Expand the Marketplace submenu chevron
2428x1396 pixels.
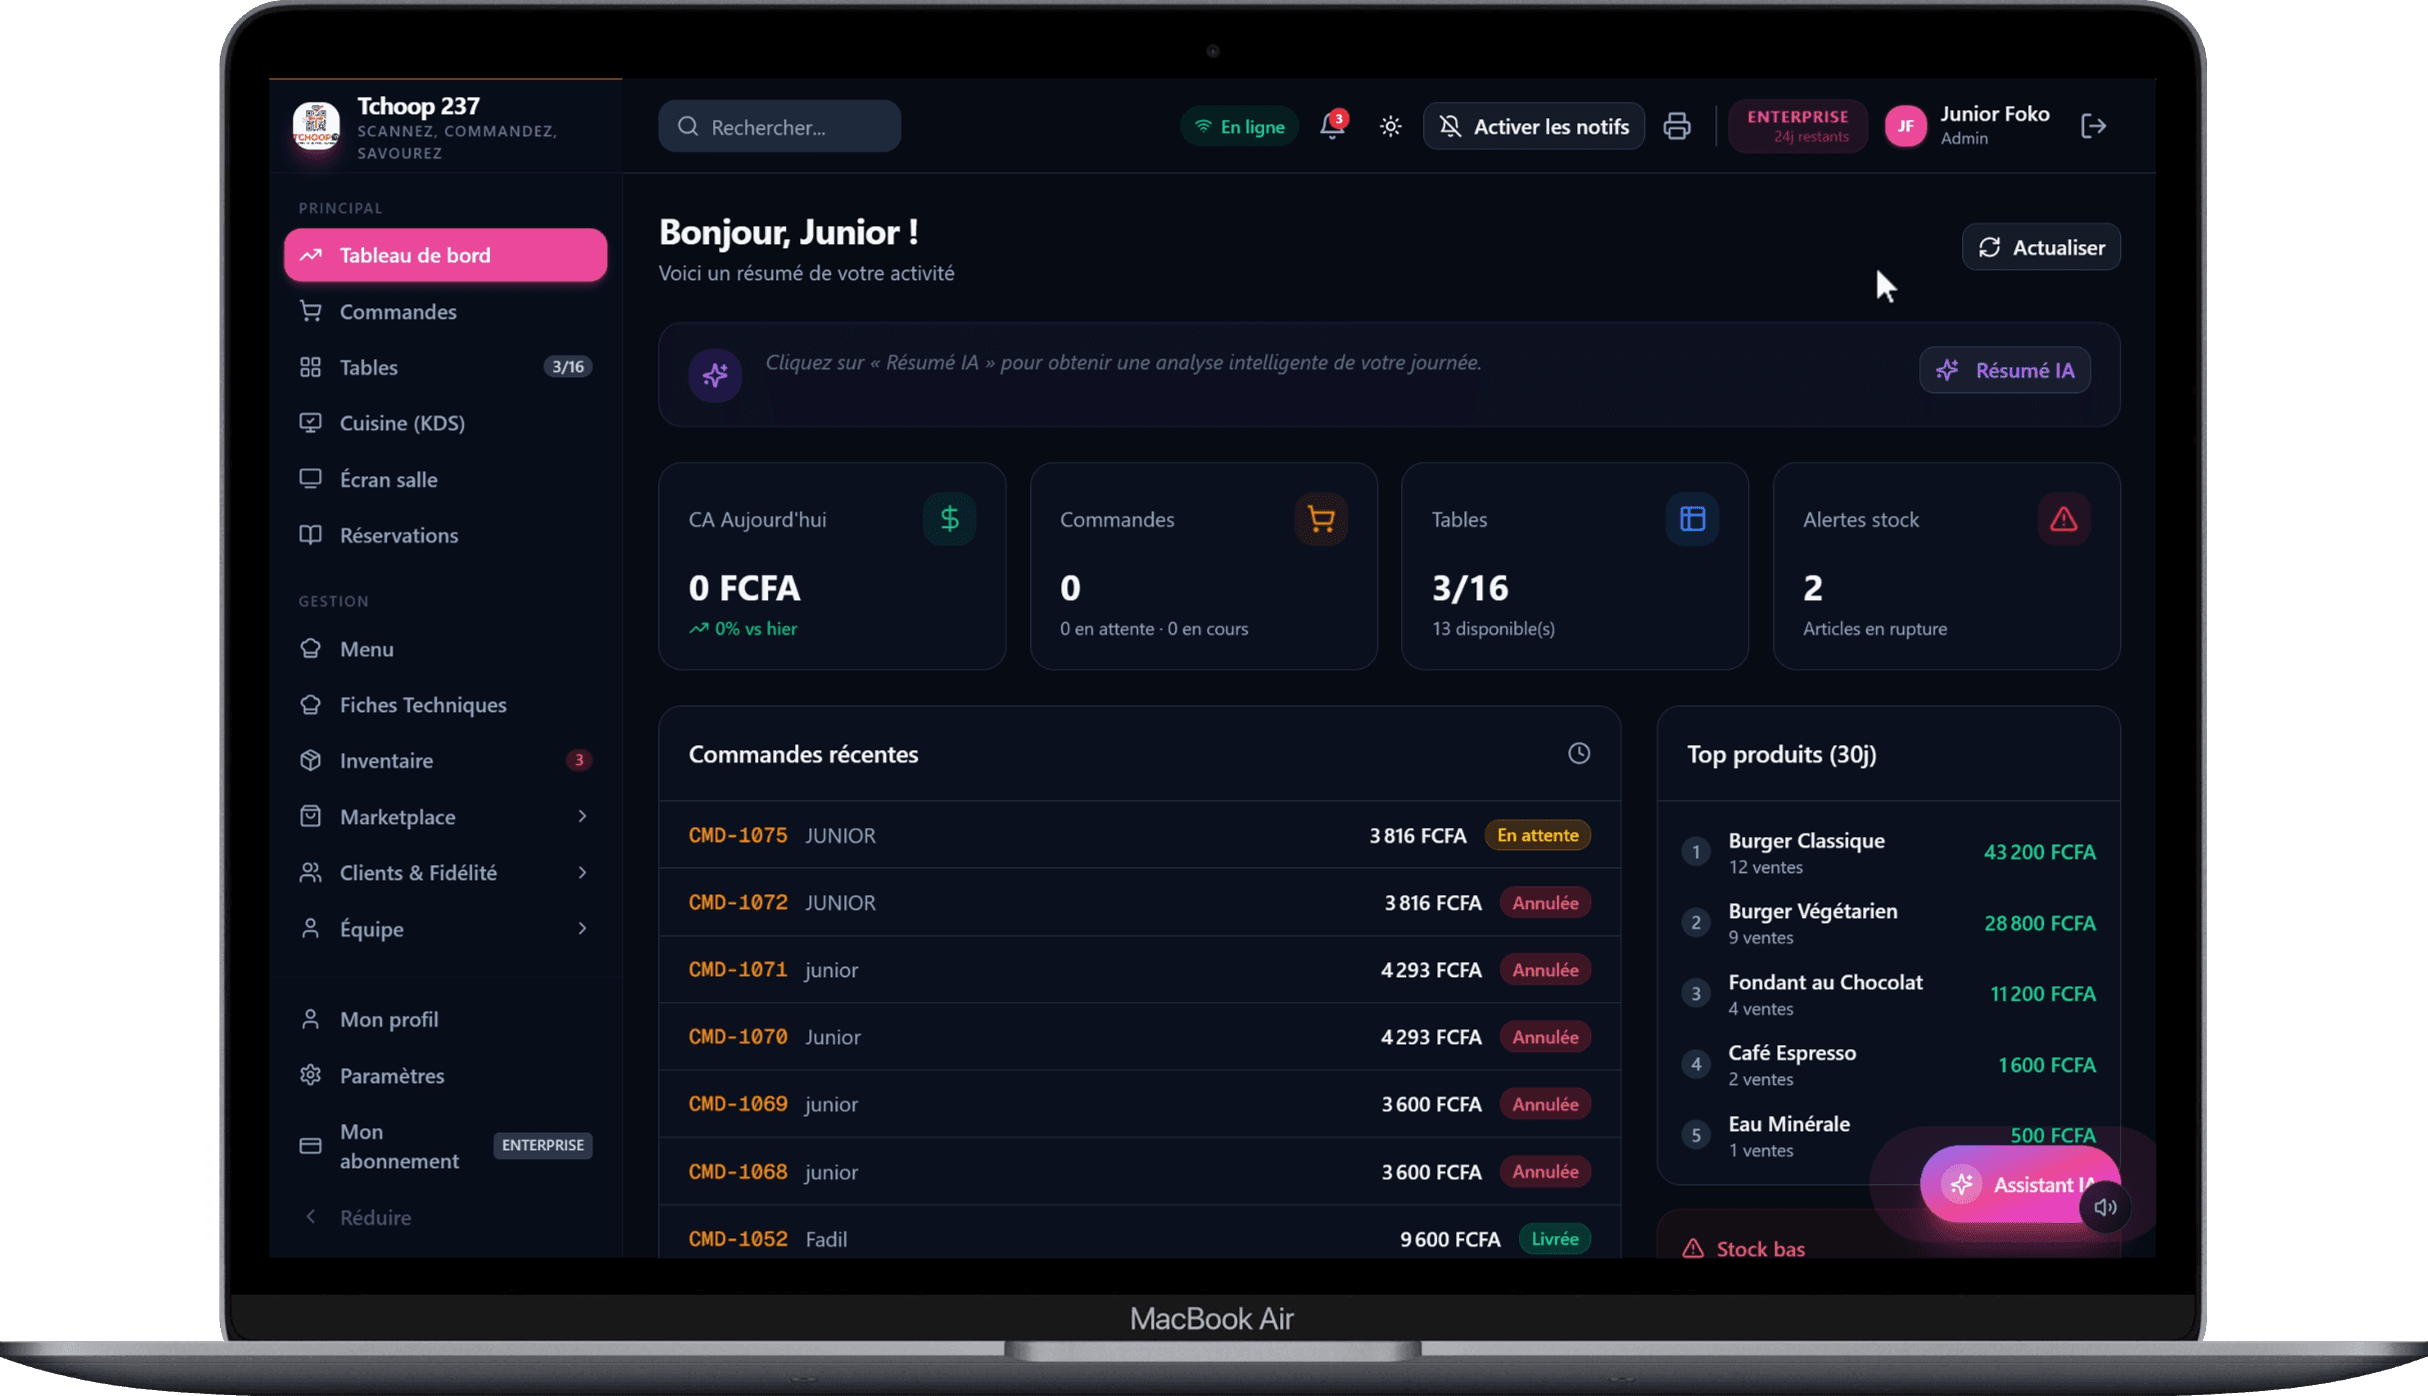(582, 816)
